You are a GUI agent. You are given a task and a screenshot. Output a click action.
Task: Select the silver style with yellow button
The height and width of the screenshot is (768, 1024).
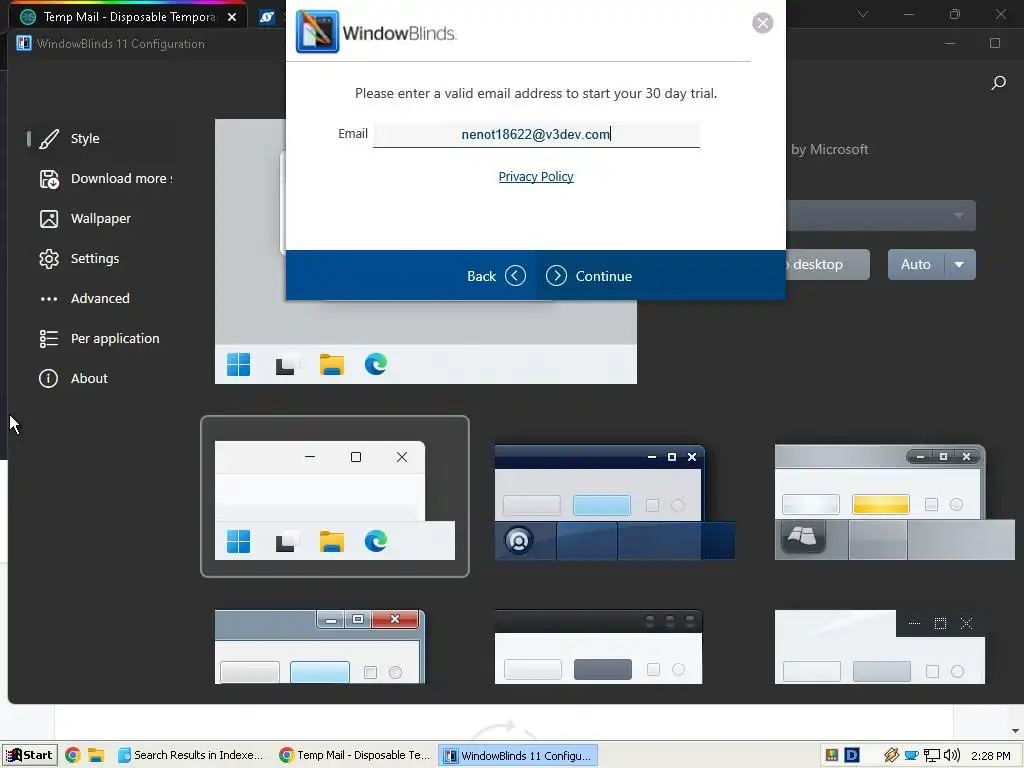[x=894, y=502]
